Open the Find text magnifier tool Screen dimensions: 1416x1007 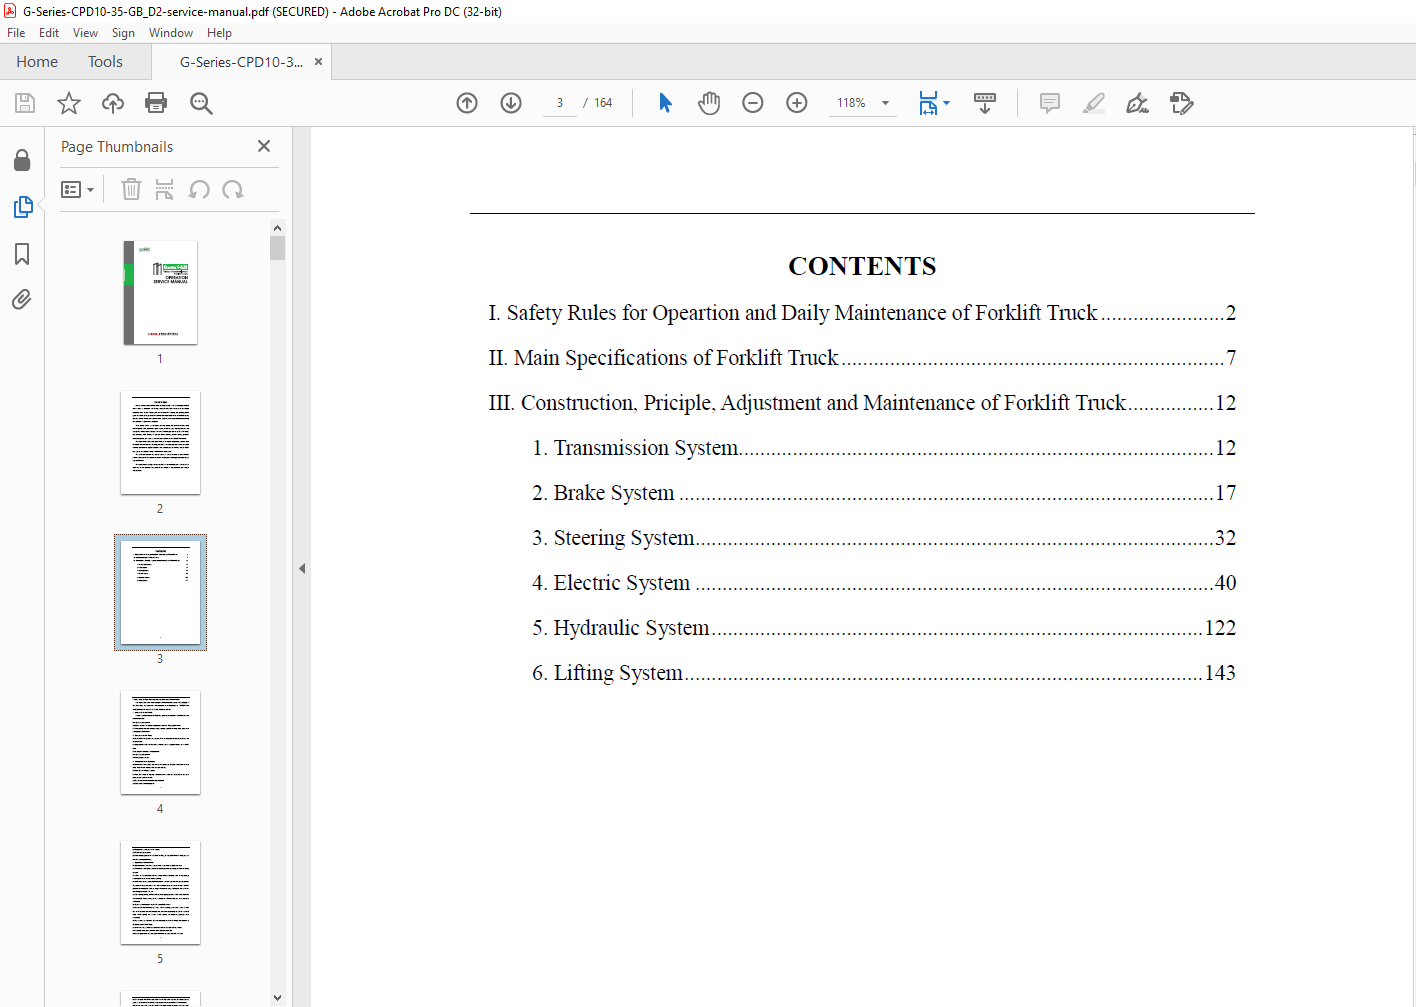tap(201, 103)
